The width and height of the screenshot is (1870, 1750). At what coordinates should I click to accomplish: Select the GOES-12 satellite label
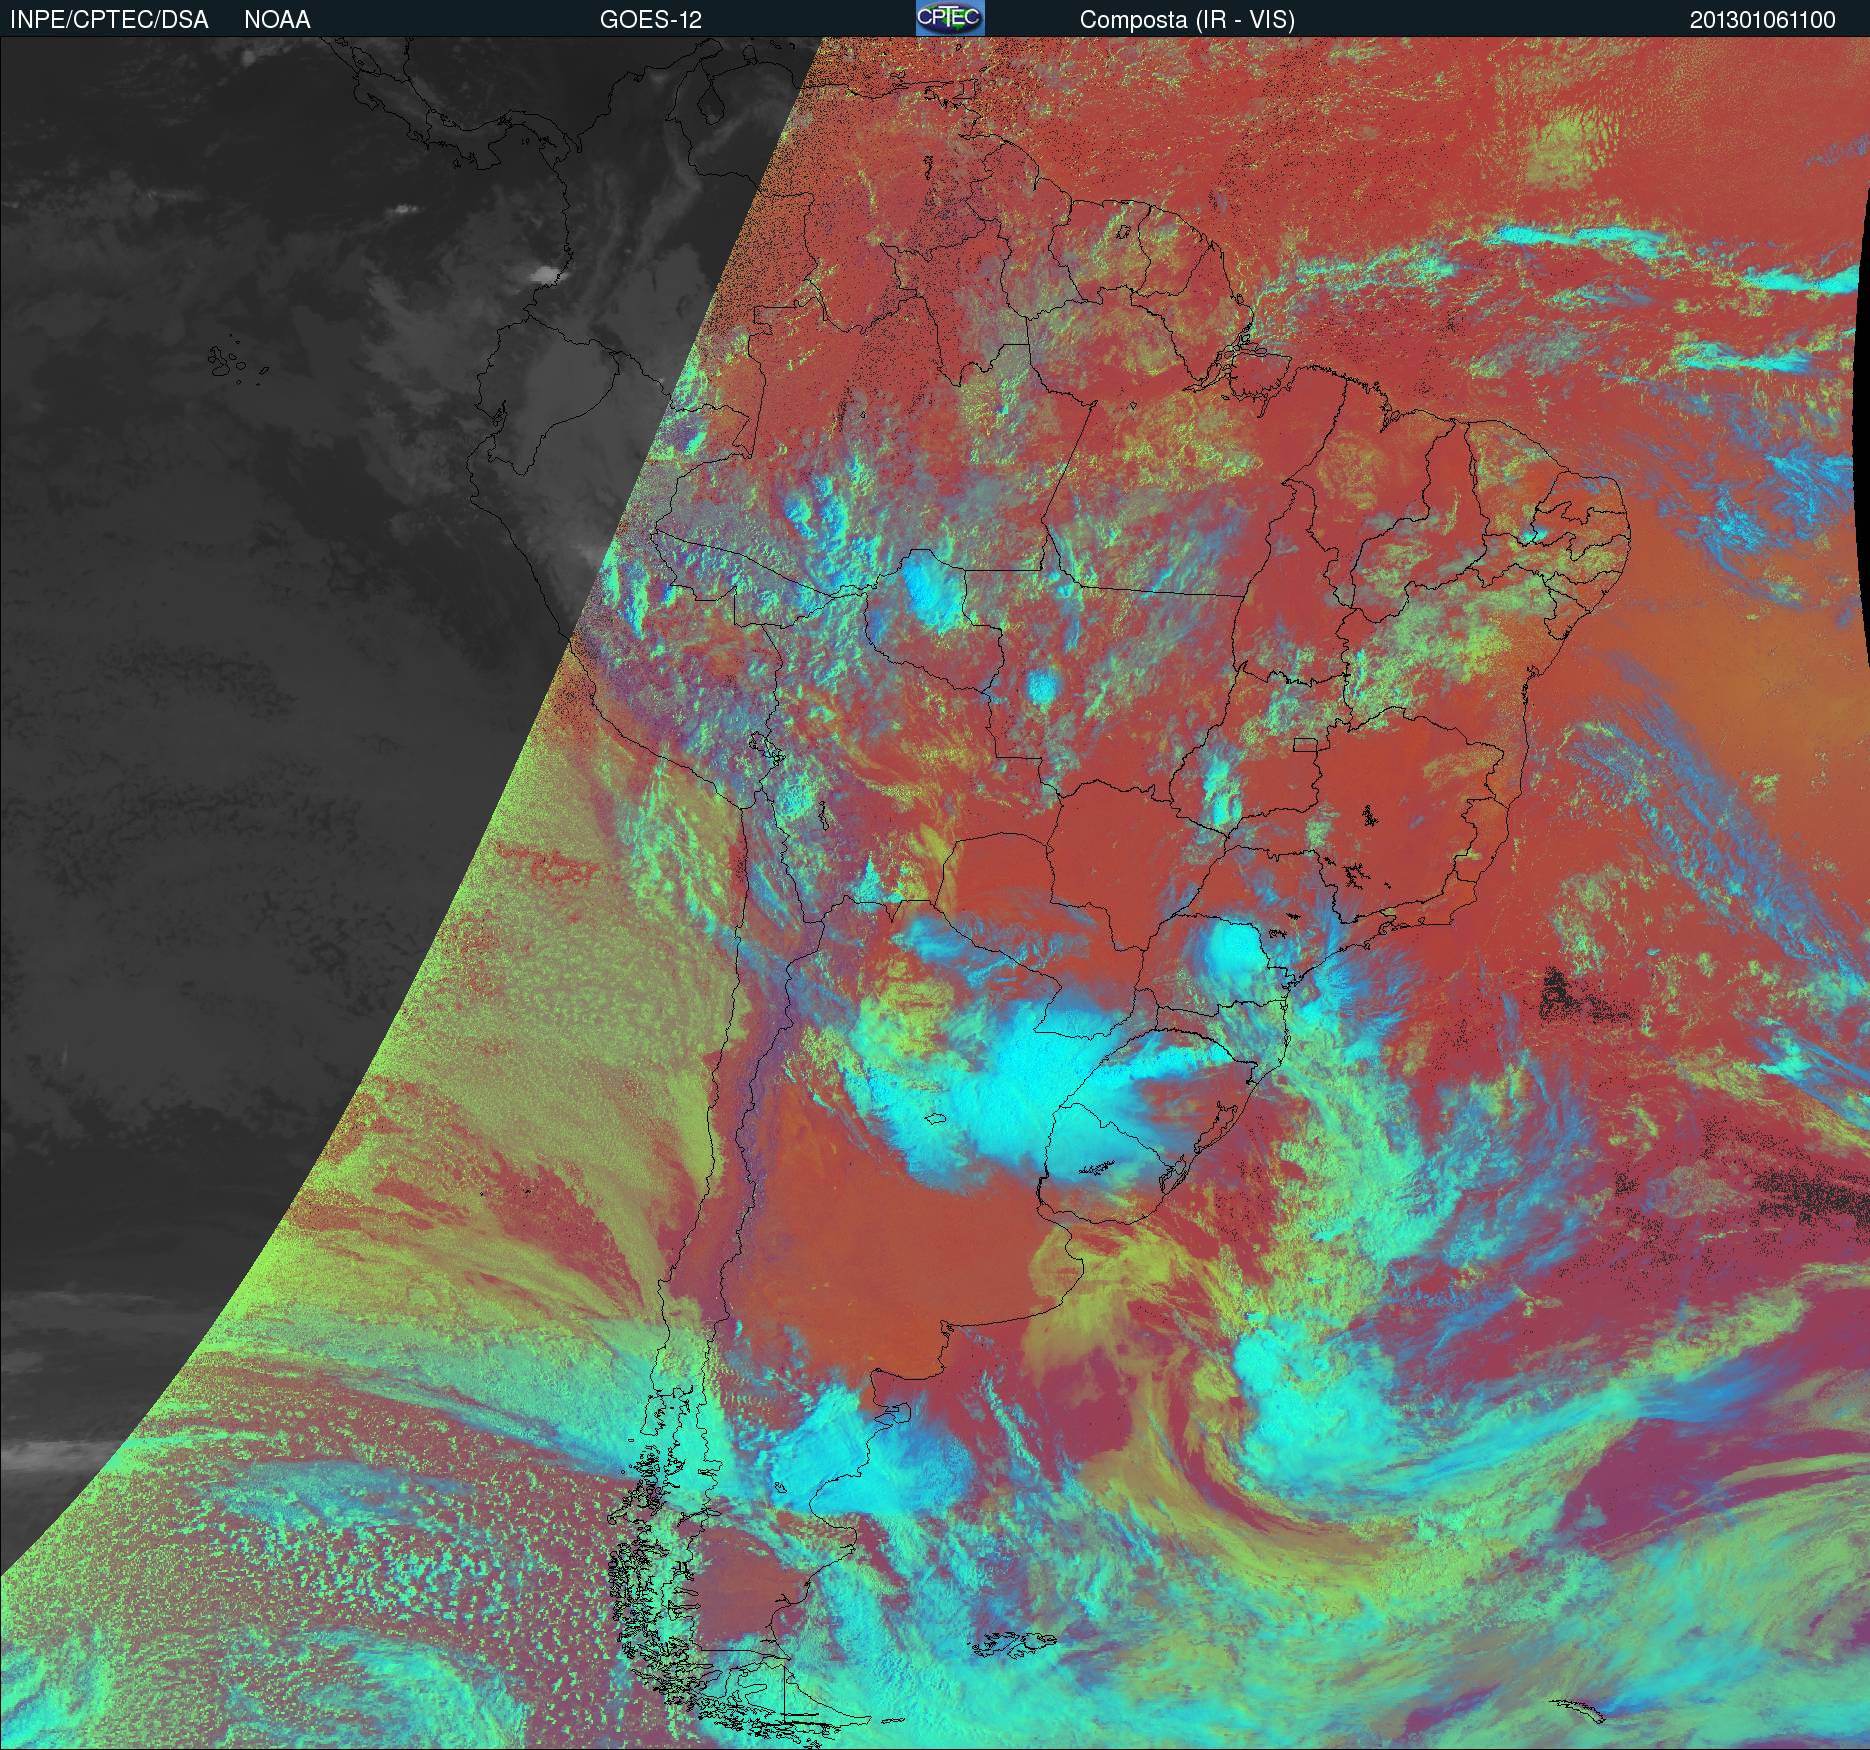[650, 20]
